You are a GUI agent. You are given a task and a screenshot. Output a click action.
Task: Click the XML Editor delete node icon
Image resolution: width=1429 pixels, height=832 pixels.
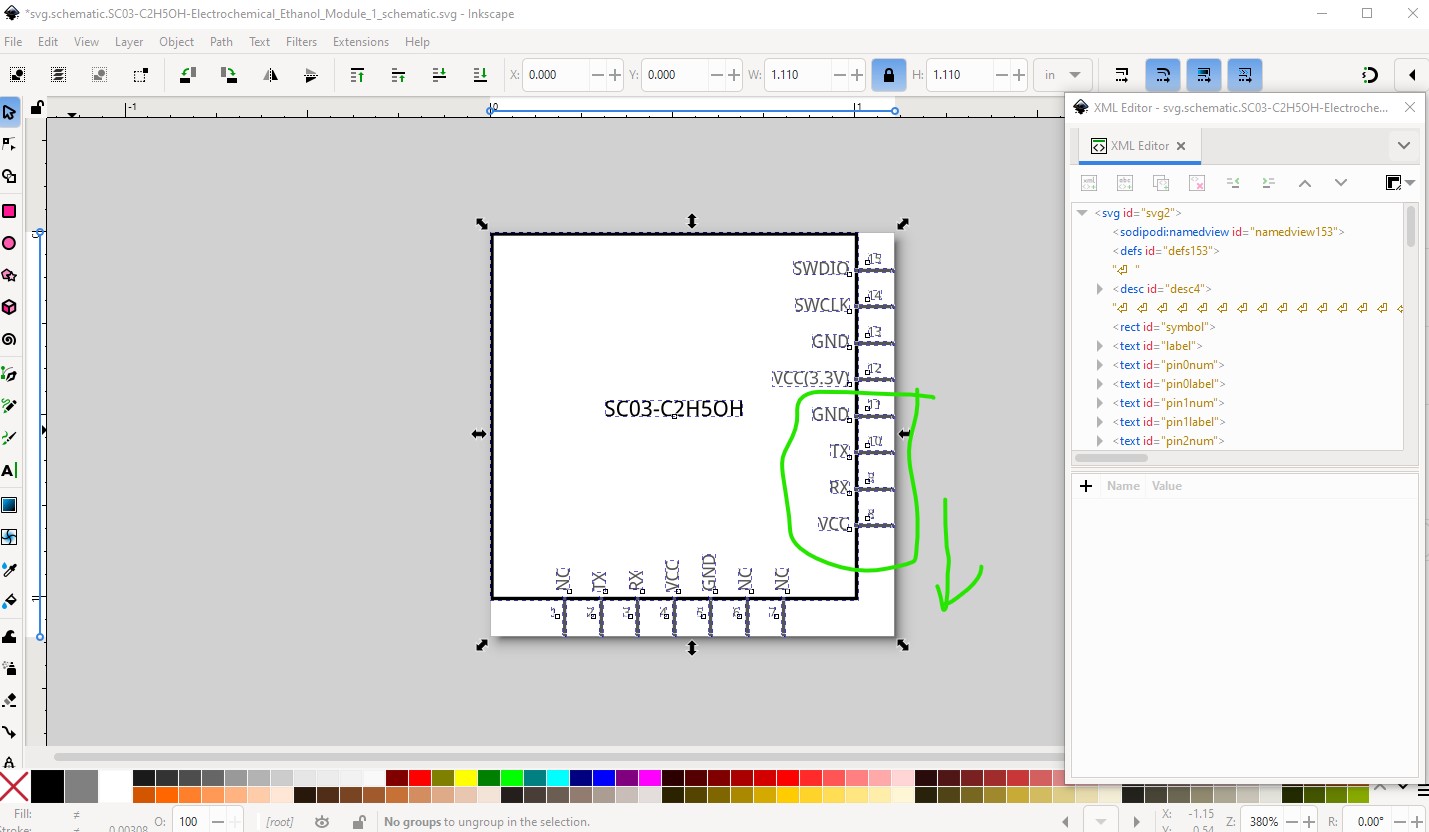tap(1196, 183)
